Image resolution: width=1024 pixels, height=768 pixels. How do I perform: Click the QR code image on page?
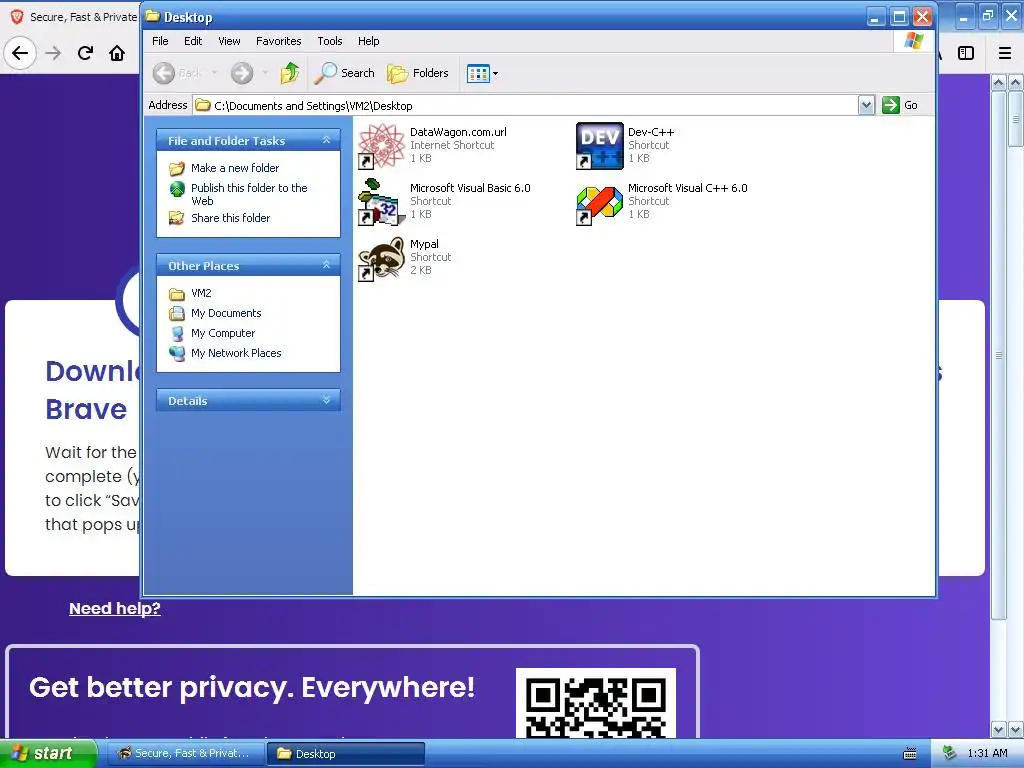pos(596,704)
